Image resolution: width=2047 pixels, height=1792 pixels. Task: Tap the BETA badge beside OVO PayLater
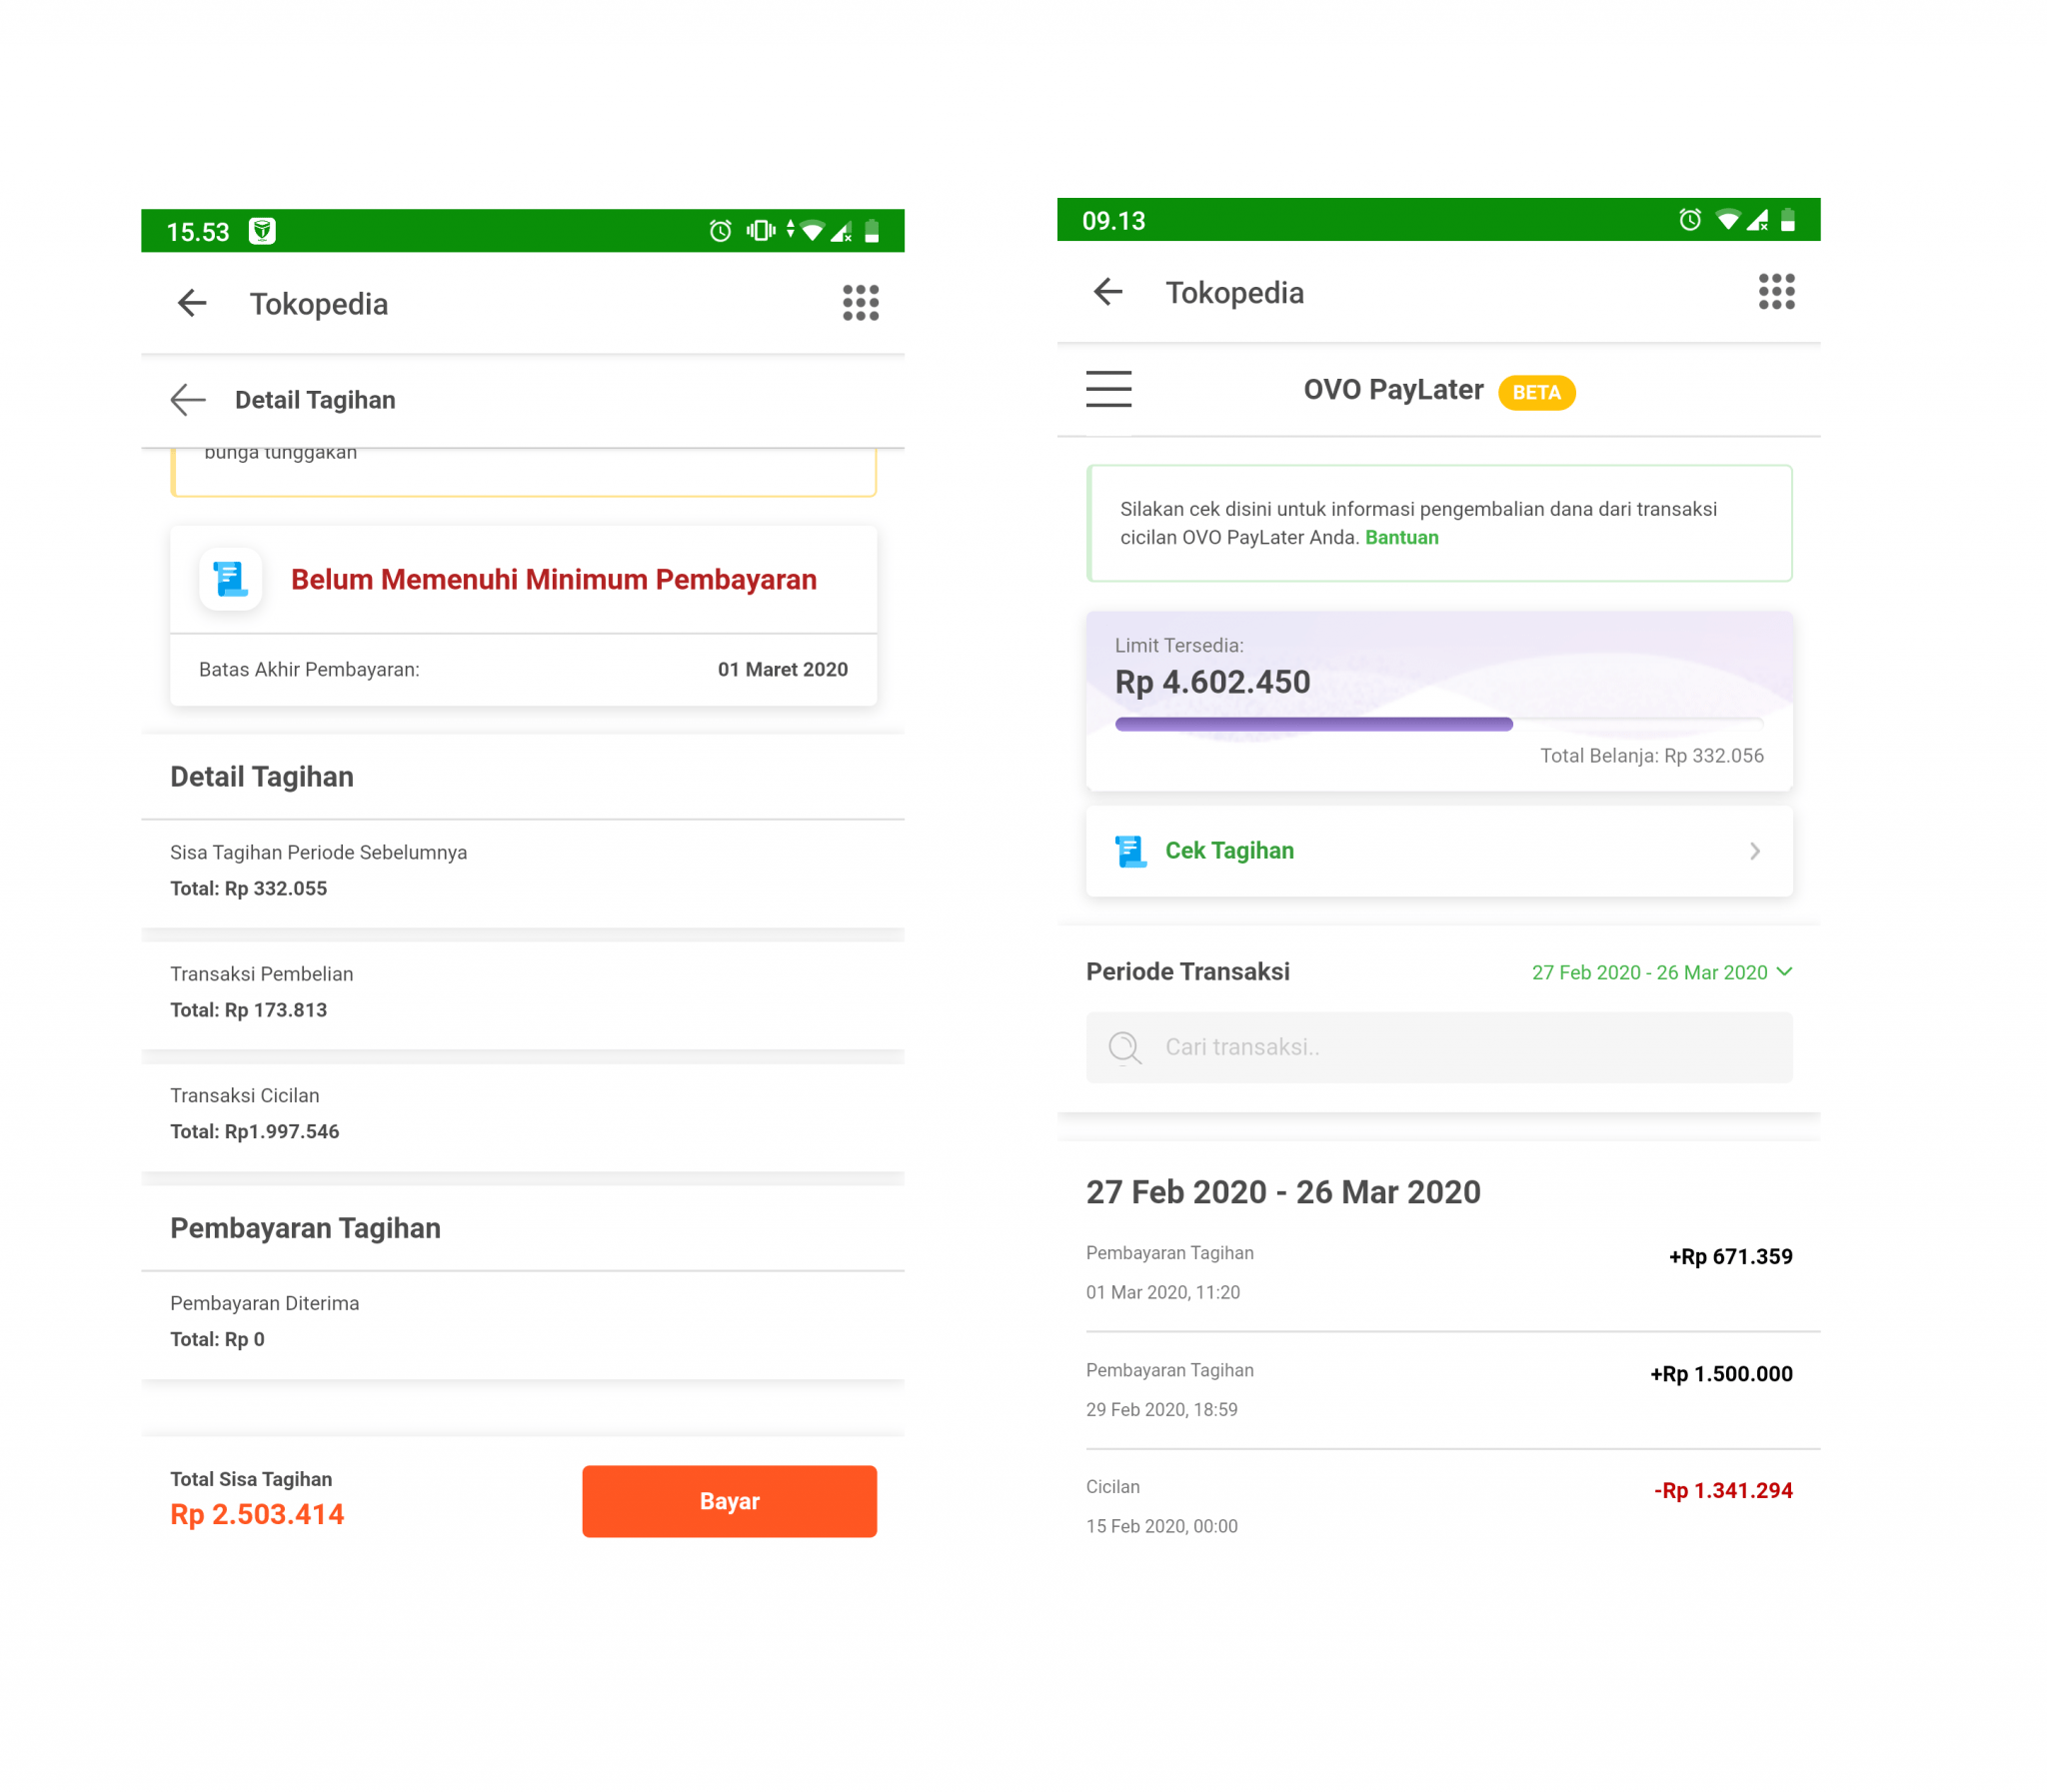click(x=1536, y=391)
